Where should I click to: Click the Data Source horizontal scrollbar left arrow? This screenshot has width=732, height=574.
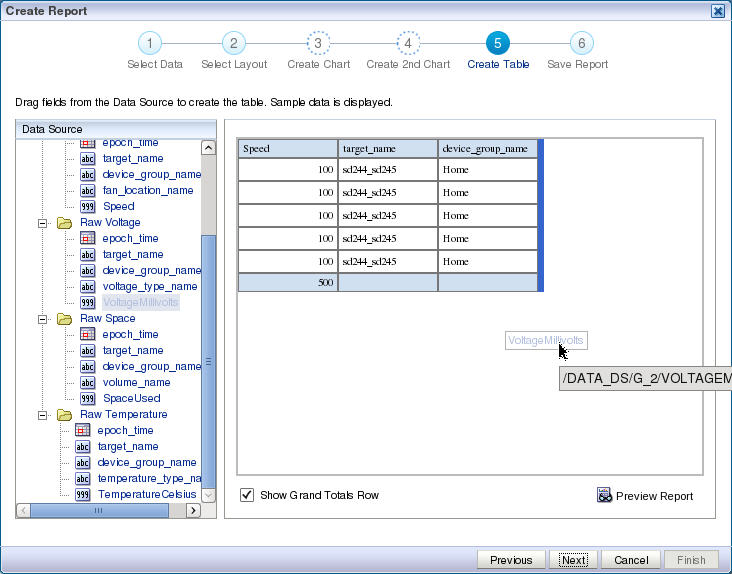(x=23, y=511)
